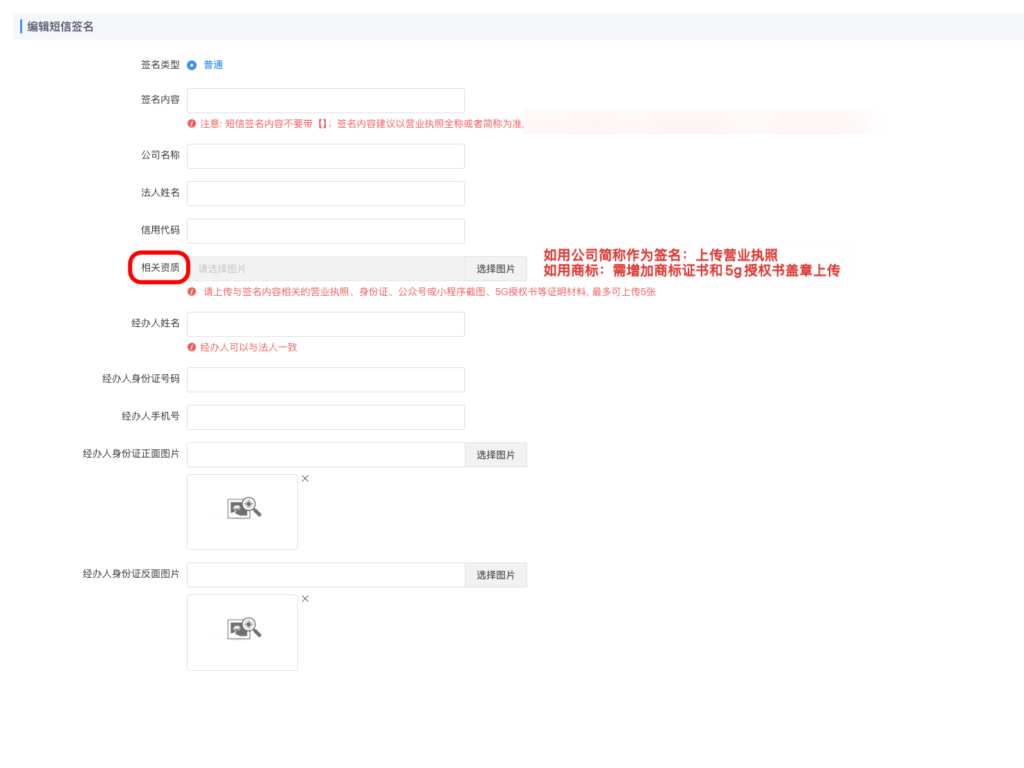This screenshot has height=768, width=1024.
Task: Click the 经办人身份证反面图片 path field
Action: pos(325,575)
